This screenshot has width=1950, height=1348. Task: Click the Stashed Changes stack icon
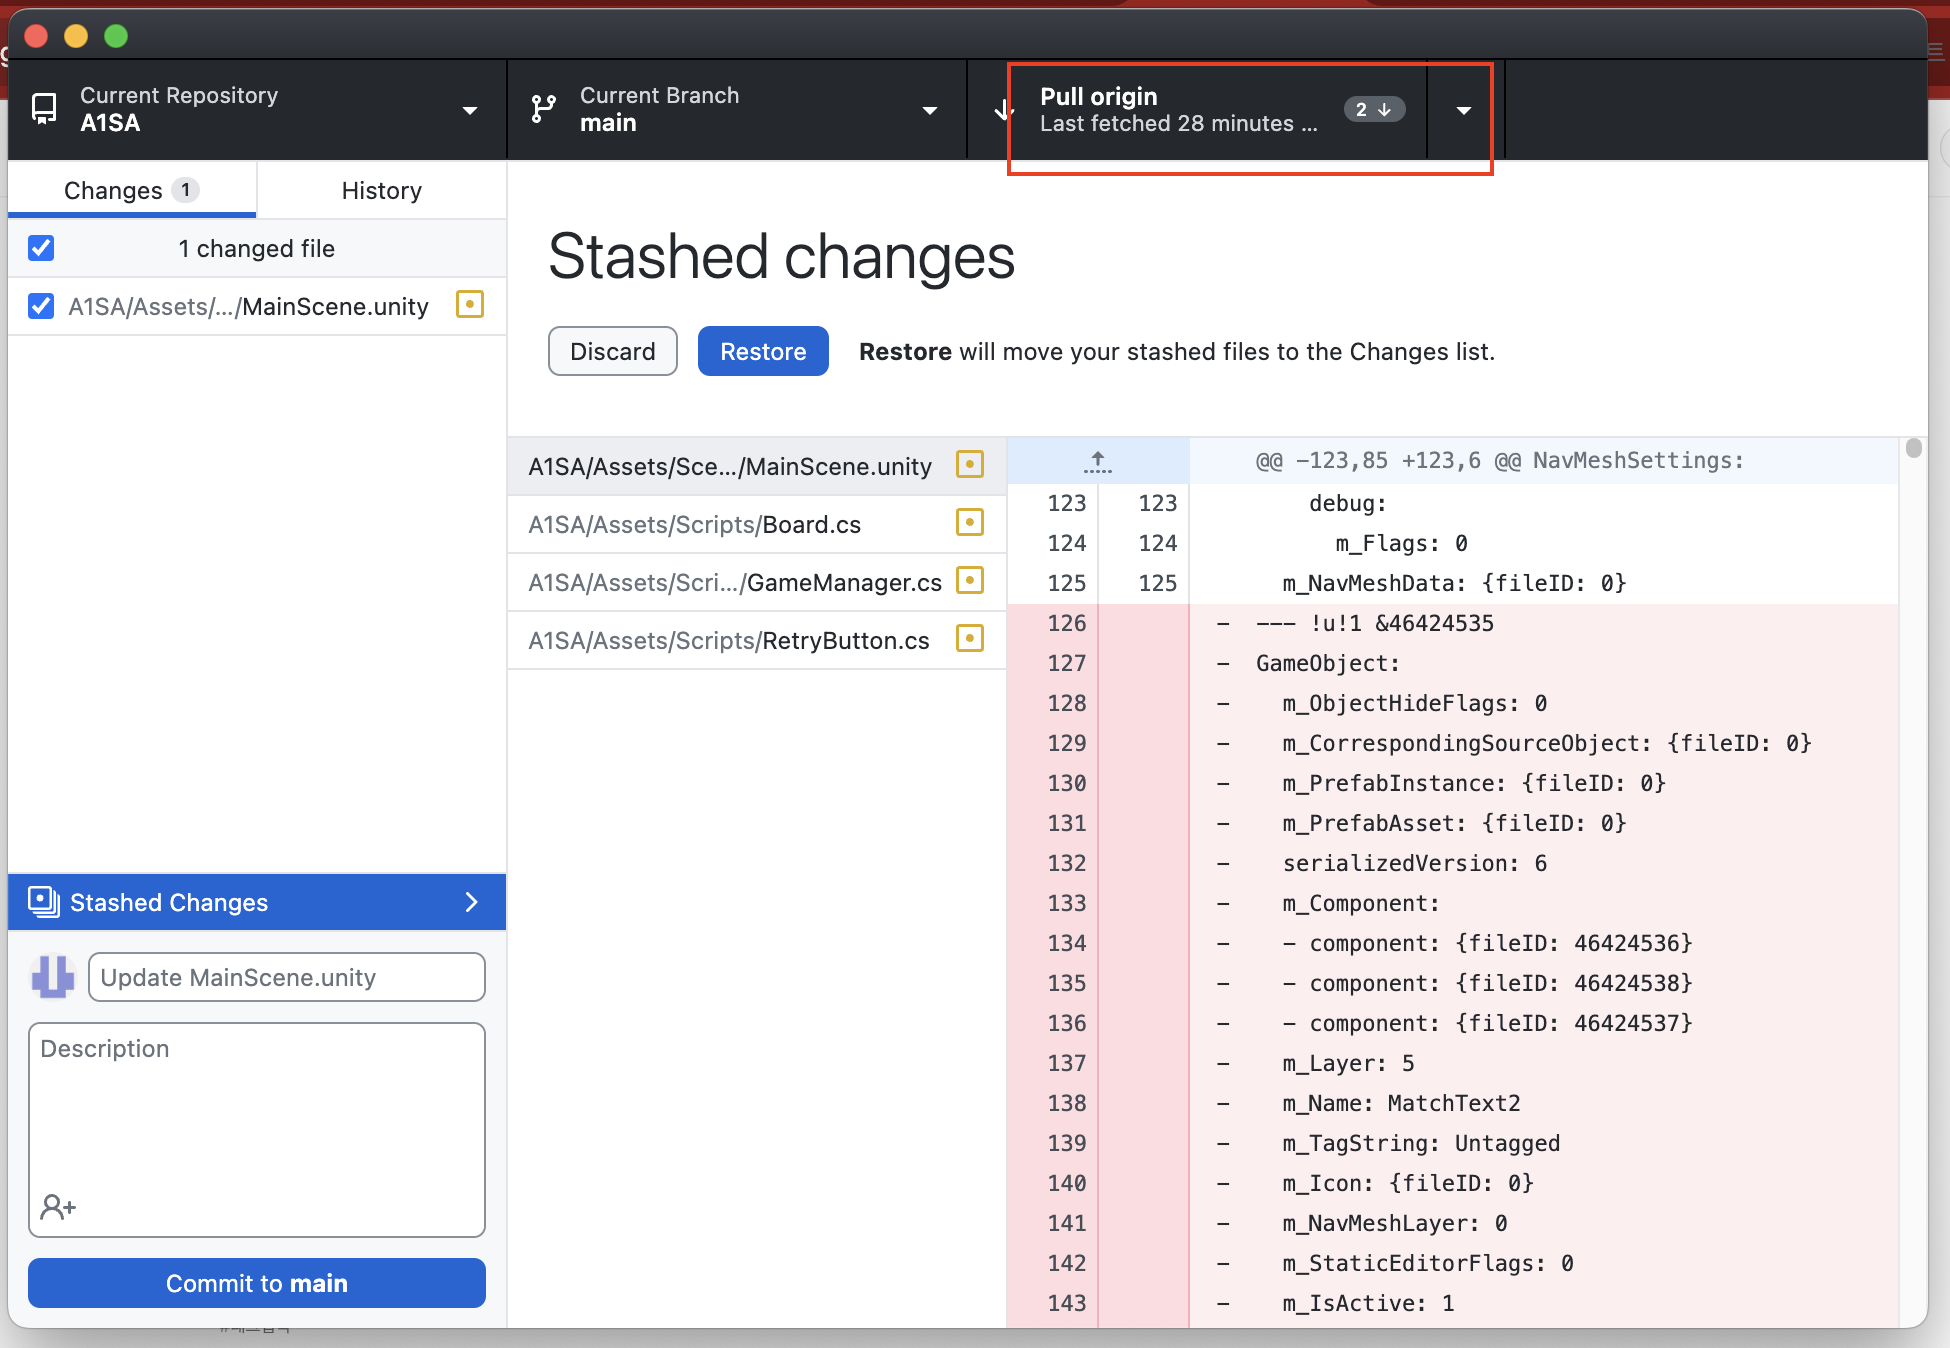(43, 901)
